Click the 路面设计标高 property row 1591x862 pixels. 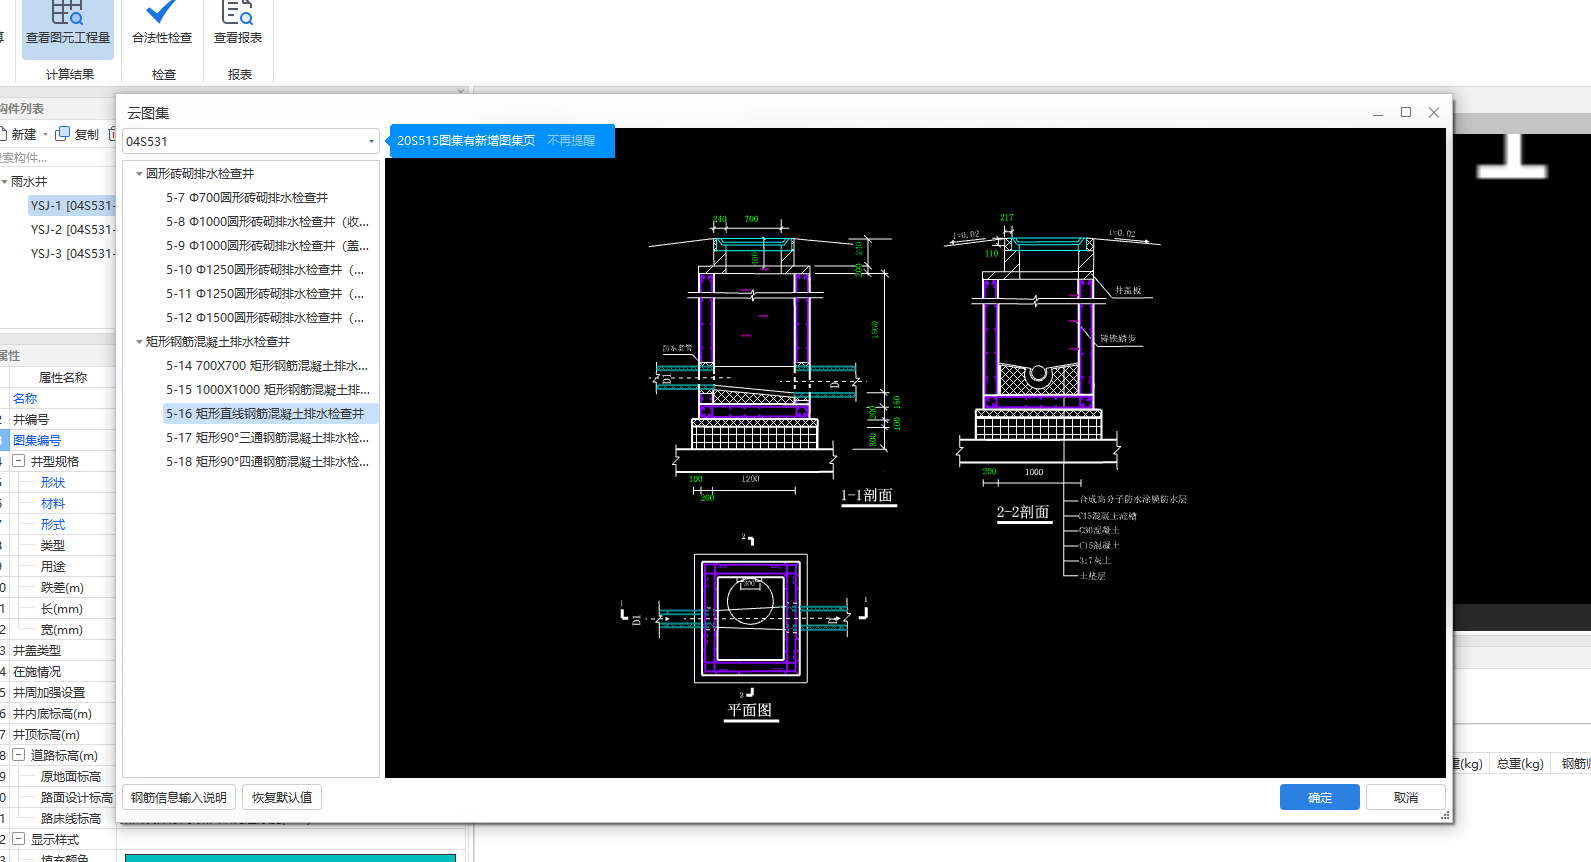pyautogui.click(x=60, y=797)
